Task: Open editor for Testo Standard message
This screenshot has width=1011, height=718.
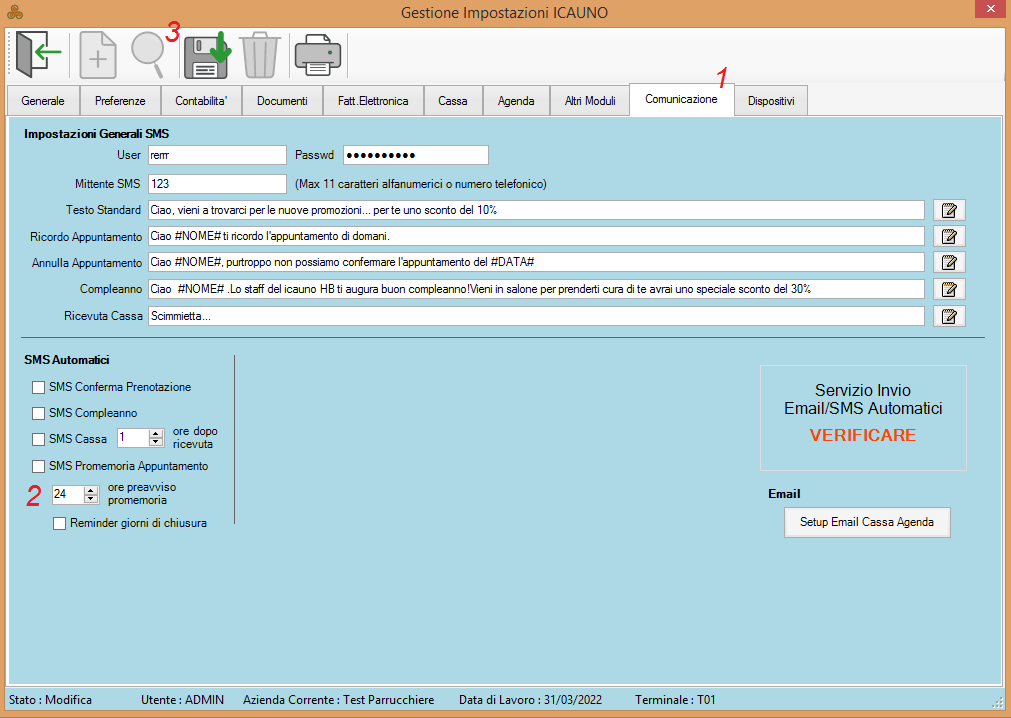Action: coord(949,210)
